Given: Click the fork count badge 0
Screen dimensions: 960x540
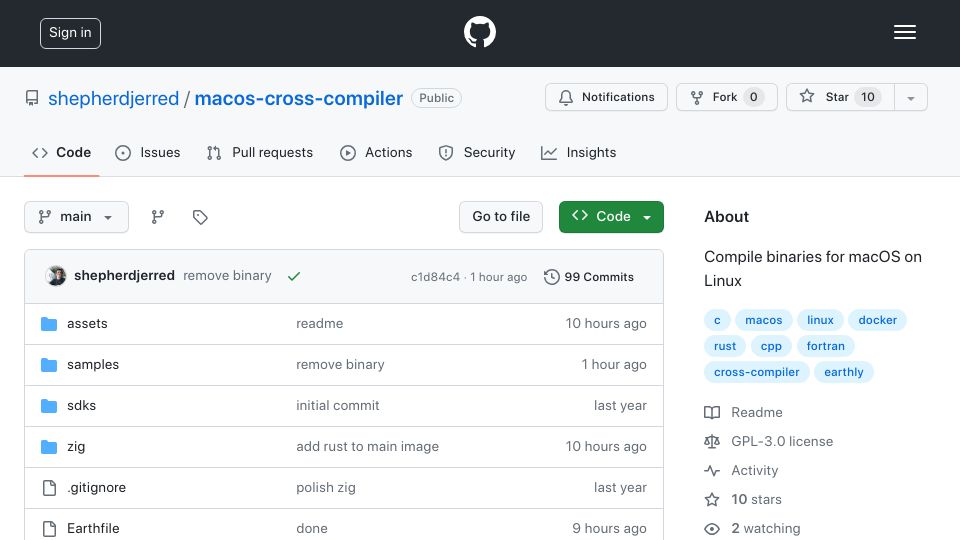Looking at the screenshot, I should (754, 97).
